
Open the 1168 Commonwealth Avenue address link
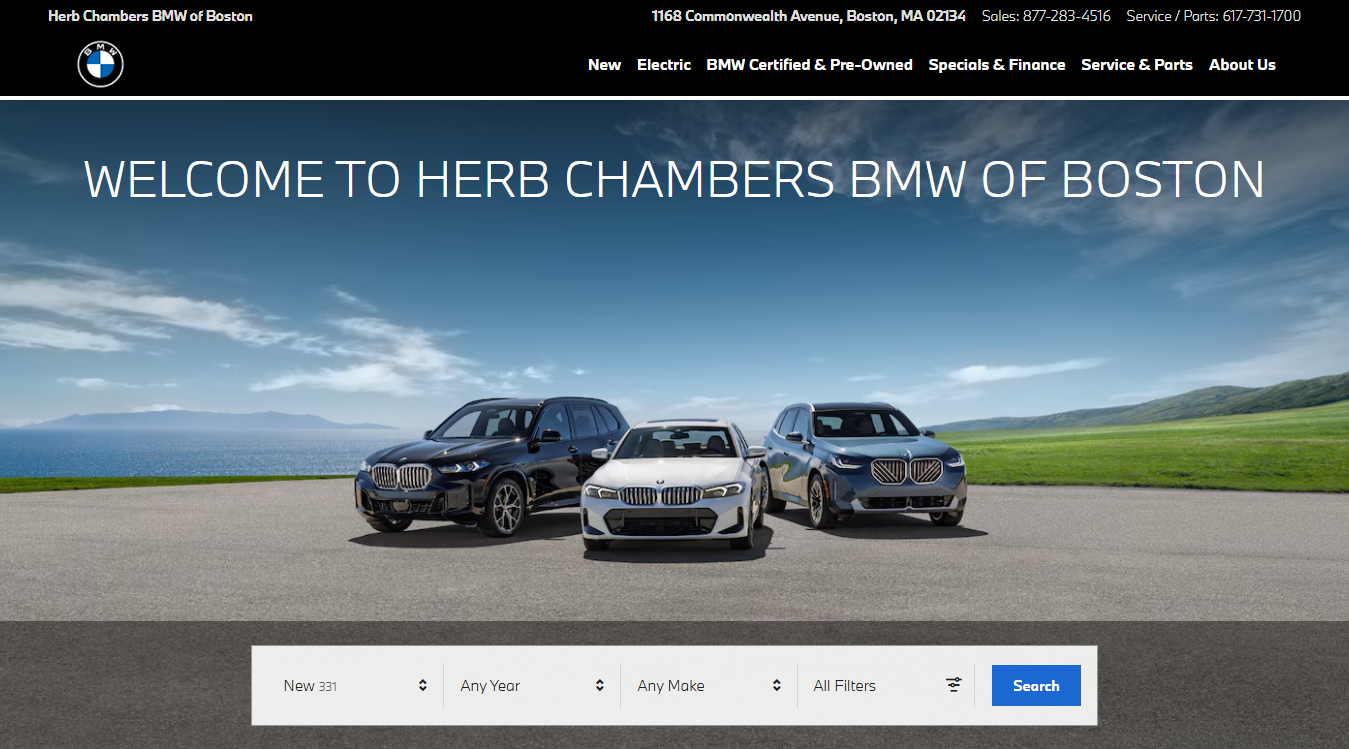[x=809, y=16]
